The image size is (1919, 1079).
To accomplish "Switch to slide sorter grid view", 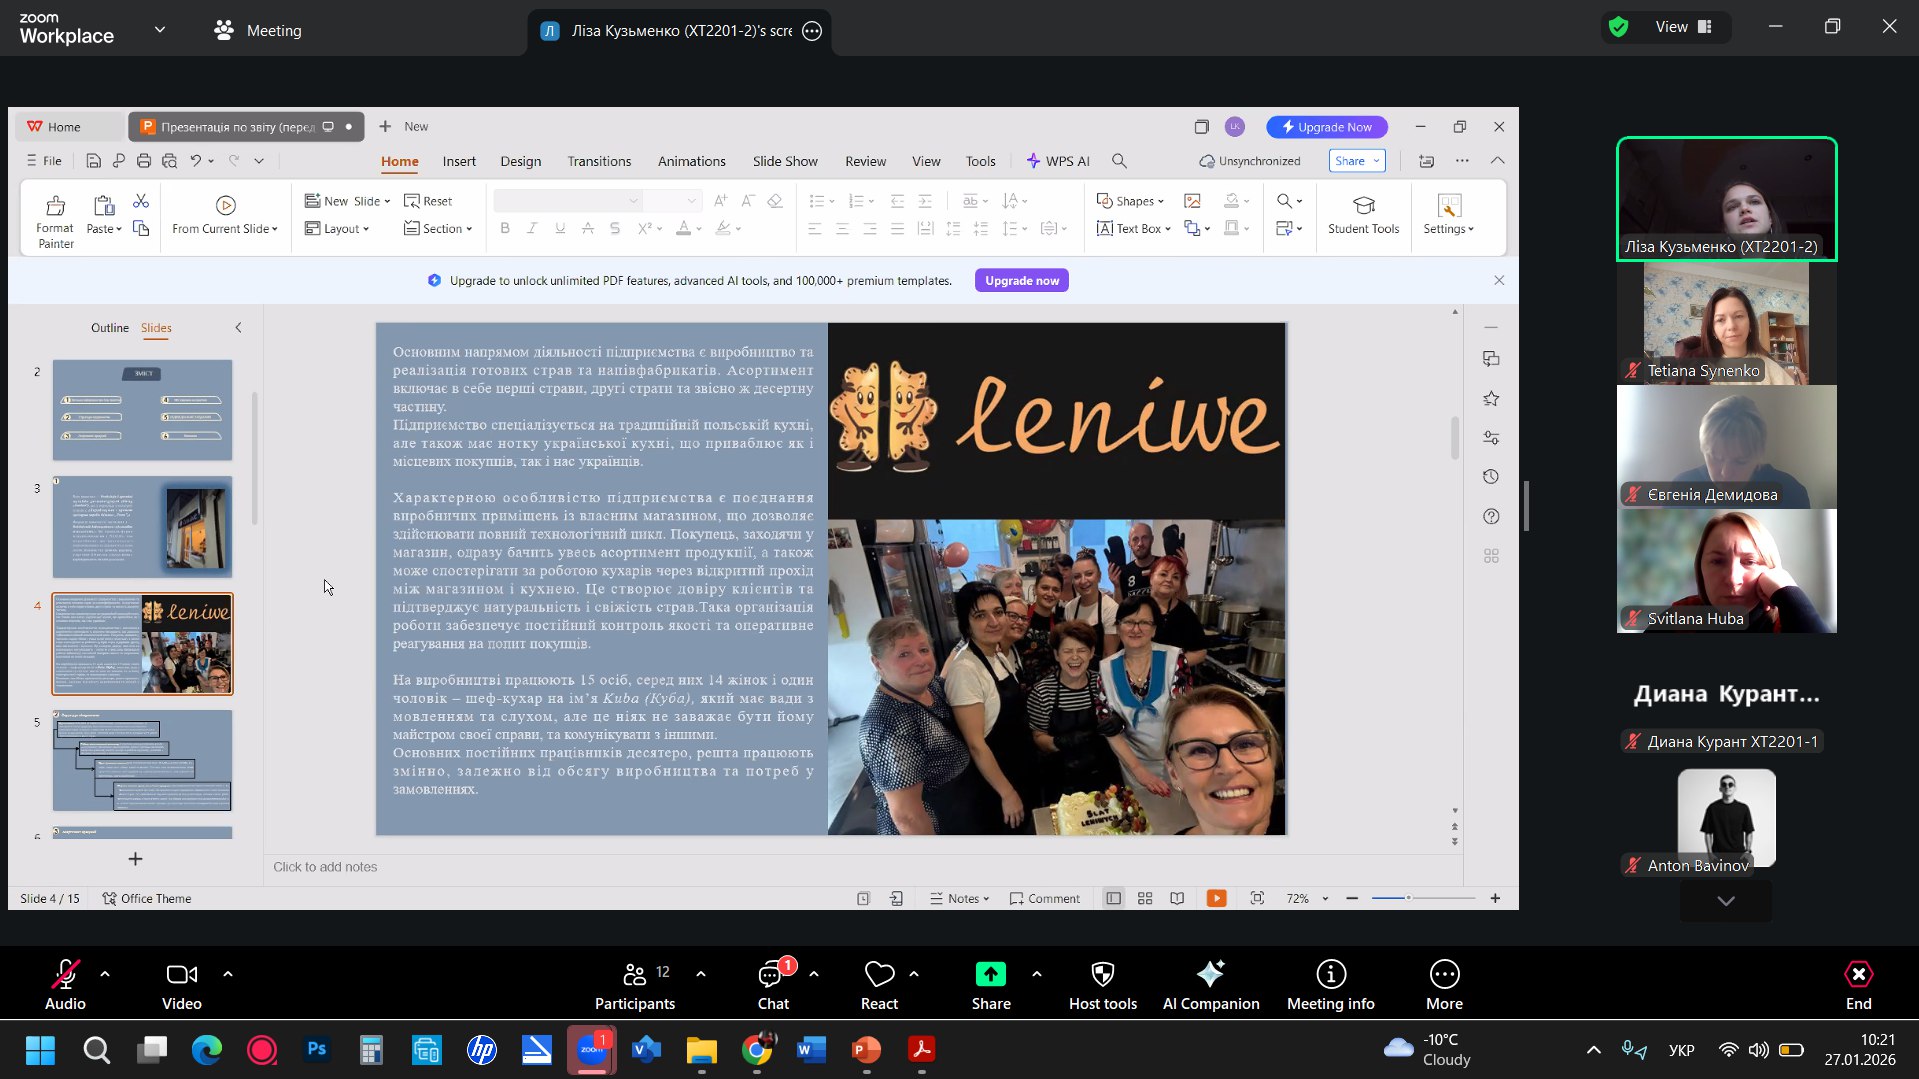I will pos(1145,898).
